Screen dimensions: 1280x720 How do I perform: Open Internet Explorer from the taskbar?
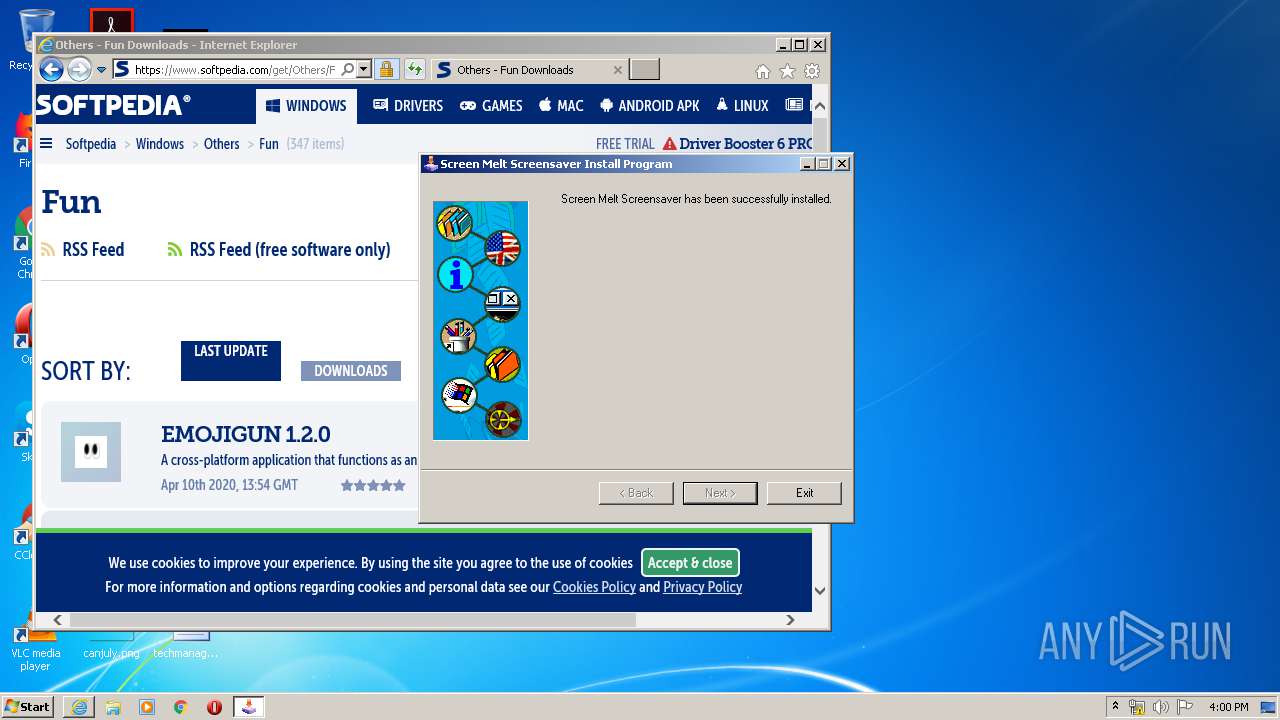tap(79, 707)
